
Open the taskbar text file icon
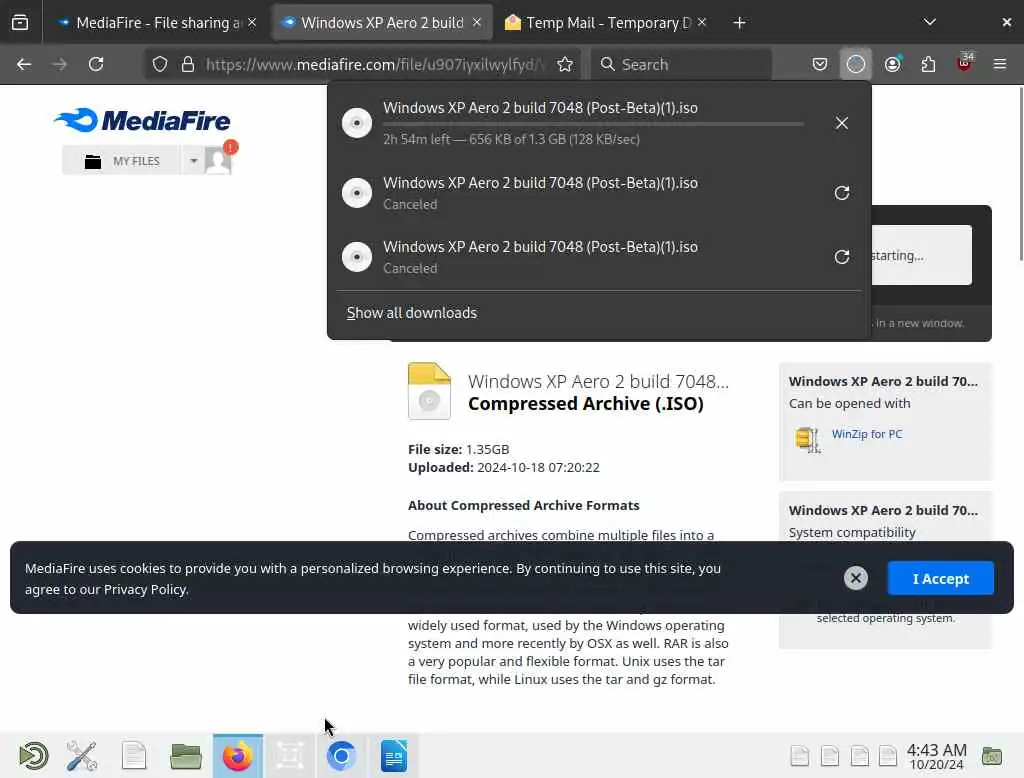(x=134, y=756)
